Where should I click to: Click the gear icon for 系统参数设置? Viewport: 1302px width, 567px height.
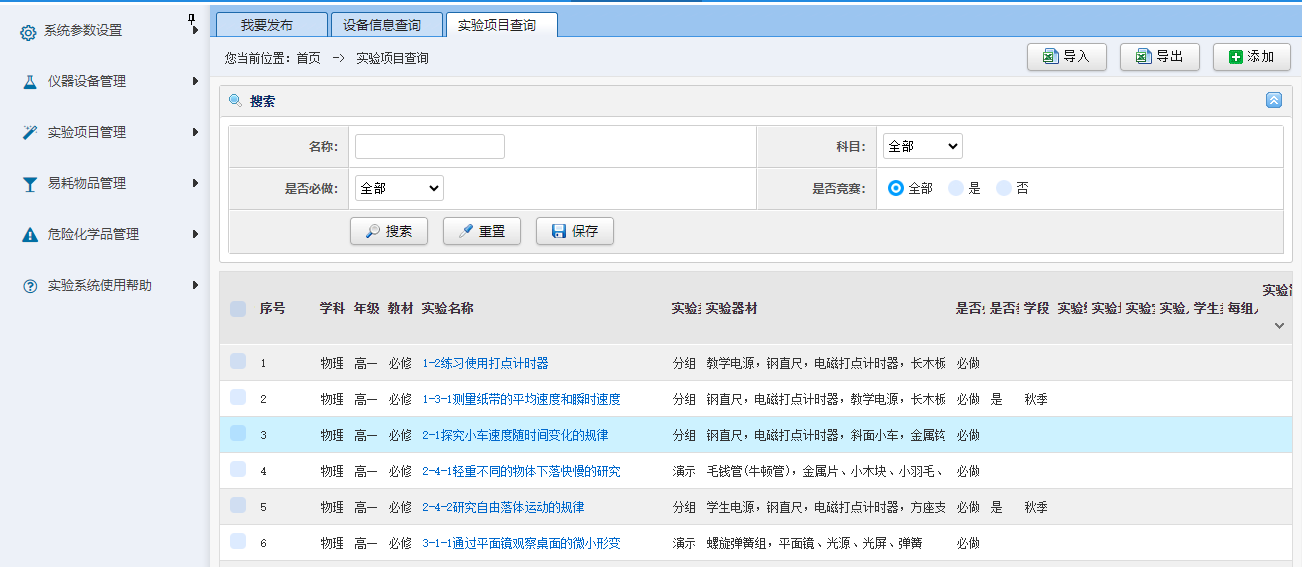click(x=28, y=32)
